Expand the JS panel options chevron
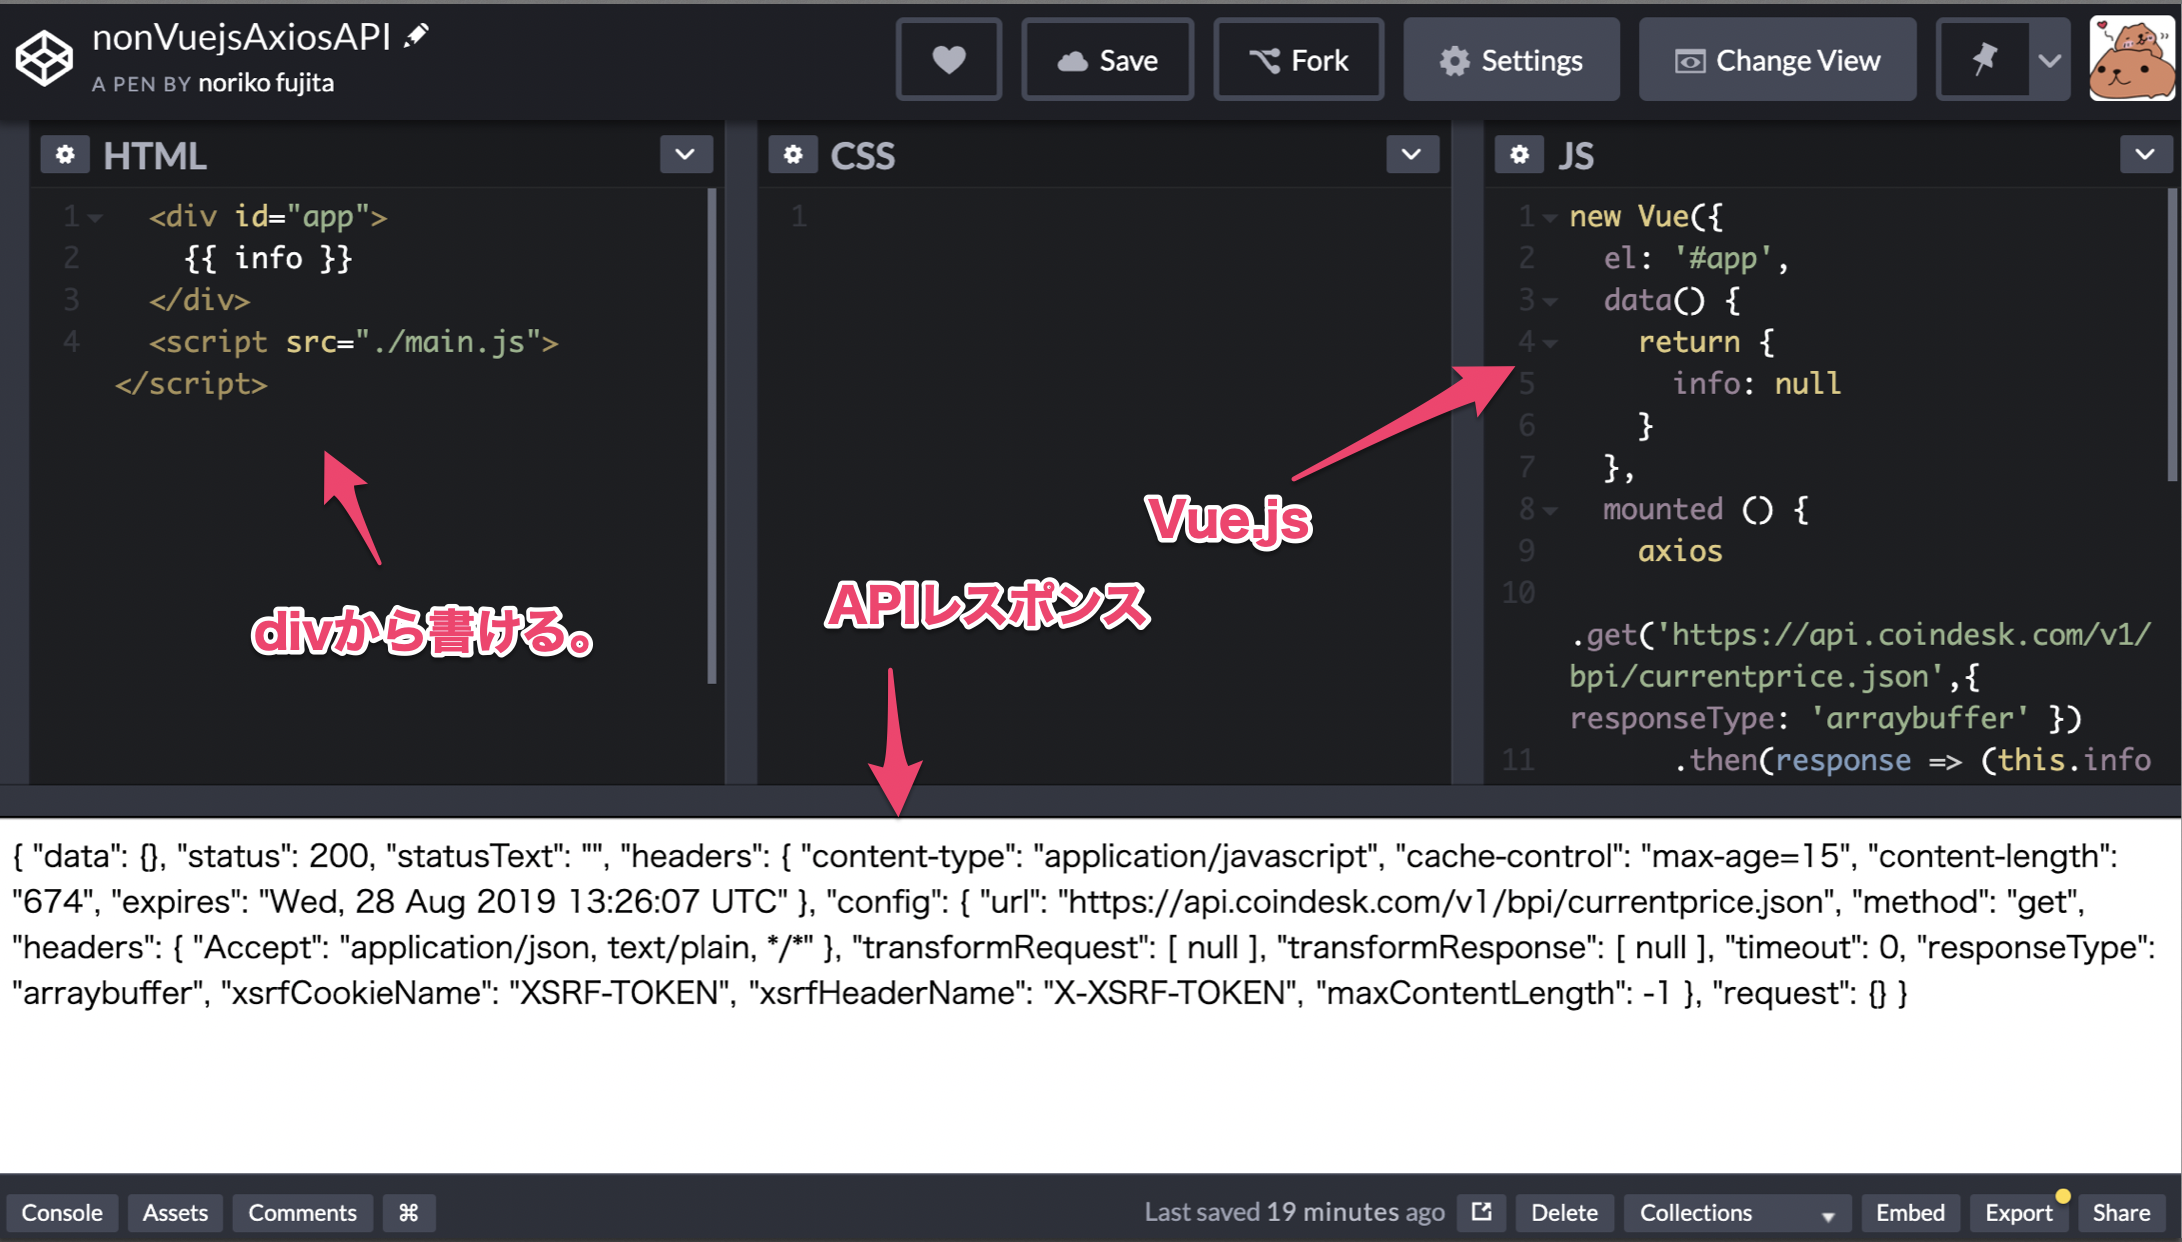Screen dimensions: 2182x1242 point(2145,155)
